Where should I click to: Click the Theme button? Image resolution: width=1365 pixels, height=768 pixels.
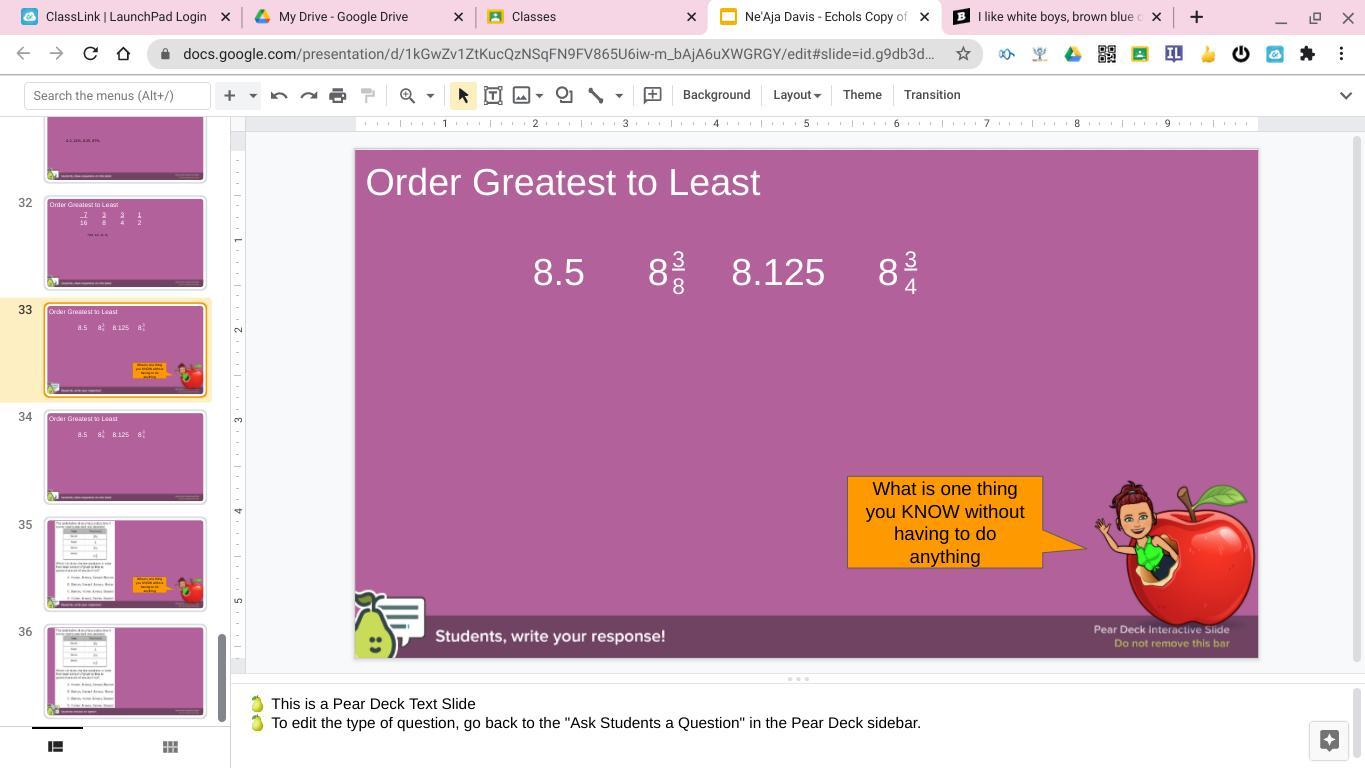click(862, 95)
